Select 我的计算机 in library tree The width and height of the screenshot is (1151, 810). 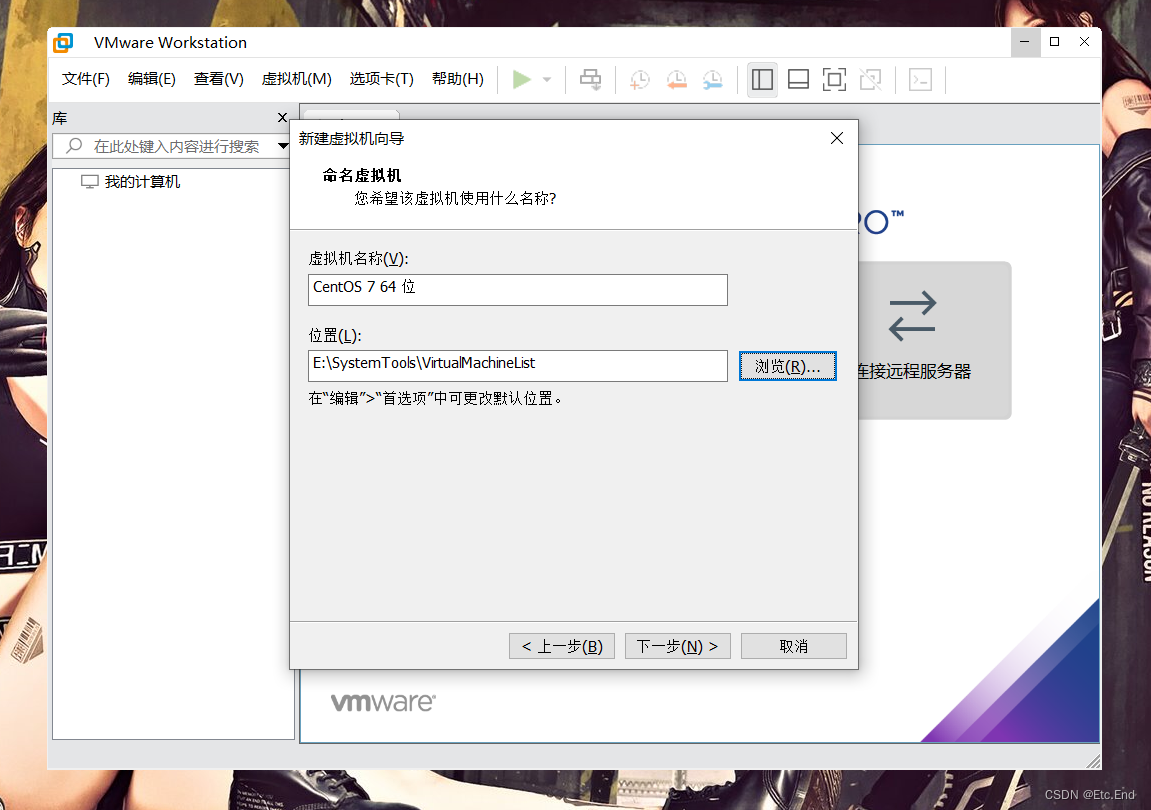point(142,181)
